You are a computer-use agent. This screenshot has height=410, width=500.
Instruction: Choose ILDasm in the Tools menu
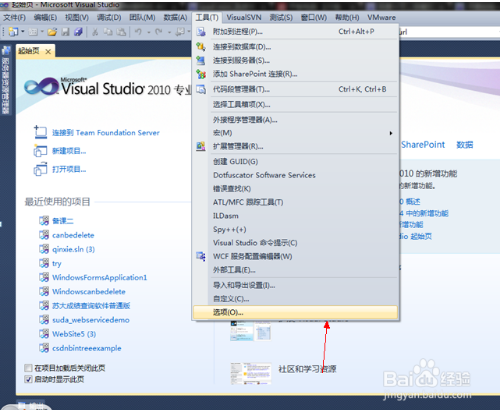click(295, 216)
